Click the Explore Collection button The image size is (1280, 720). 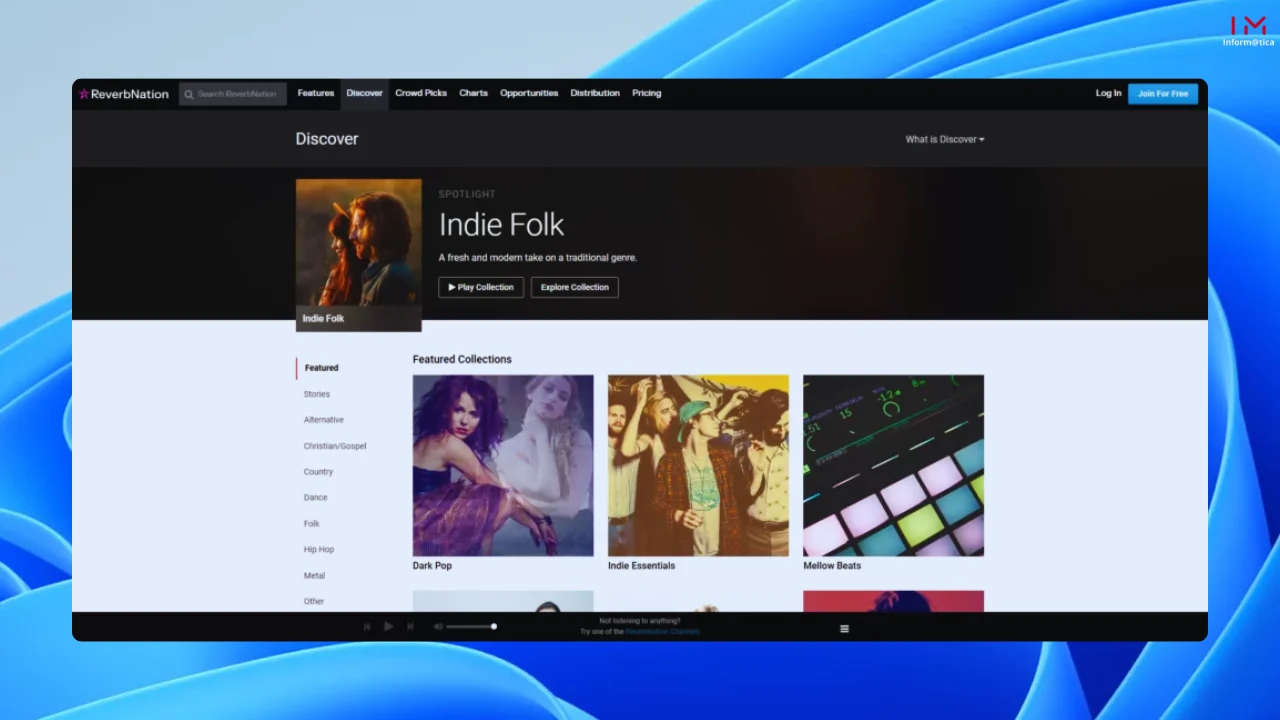[575, 287]
